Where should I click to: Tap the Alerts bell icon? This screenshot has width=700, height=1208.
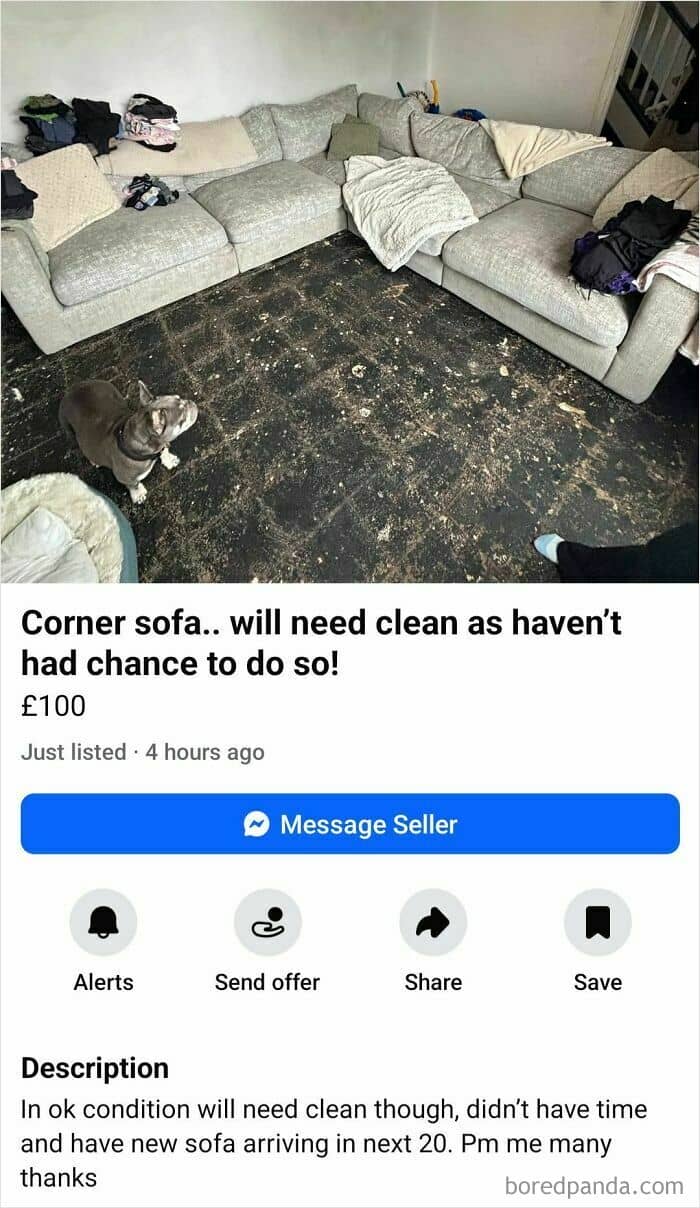click(103, 922)
